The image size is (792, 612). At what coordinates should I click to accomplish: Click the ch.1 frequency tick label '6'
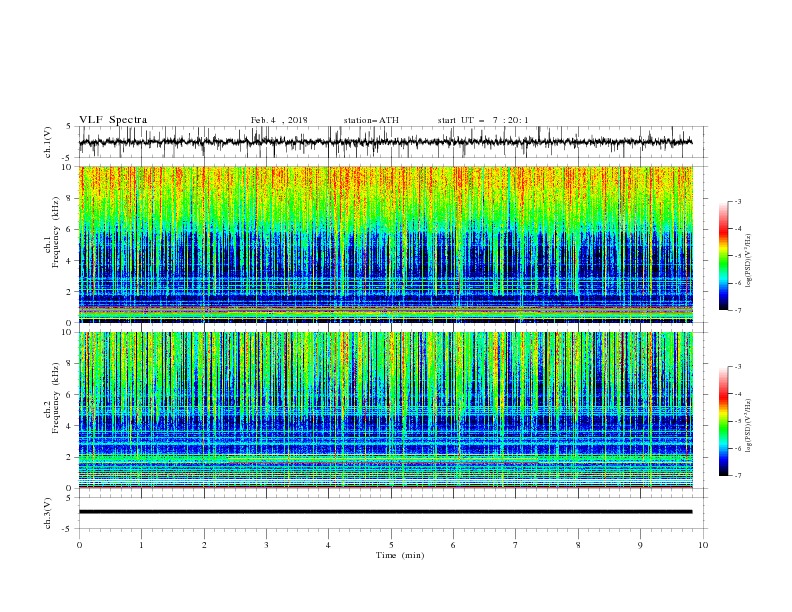[70, 229]
